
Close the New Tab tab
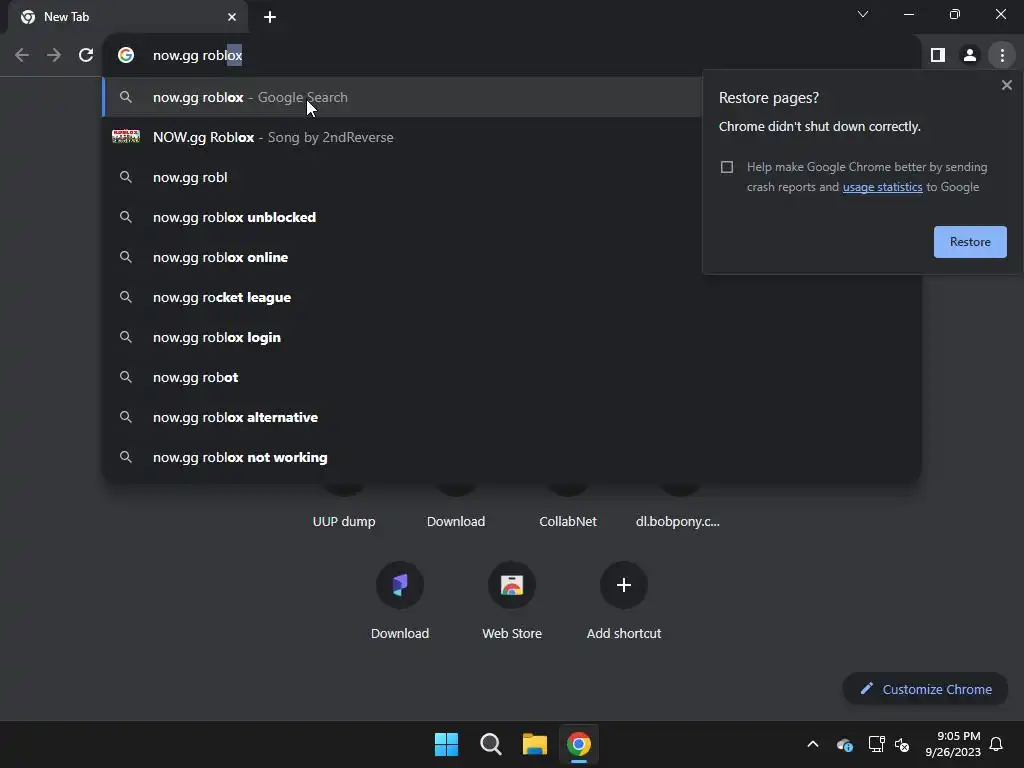[x=232, y=17]
